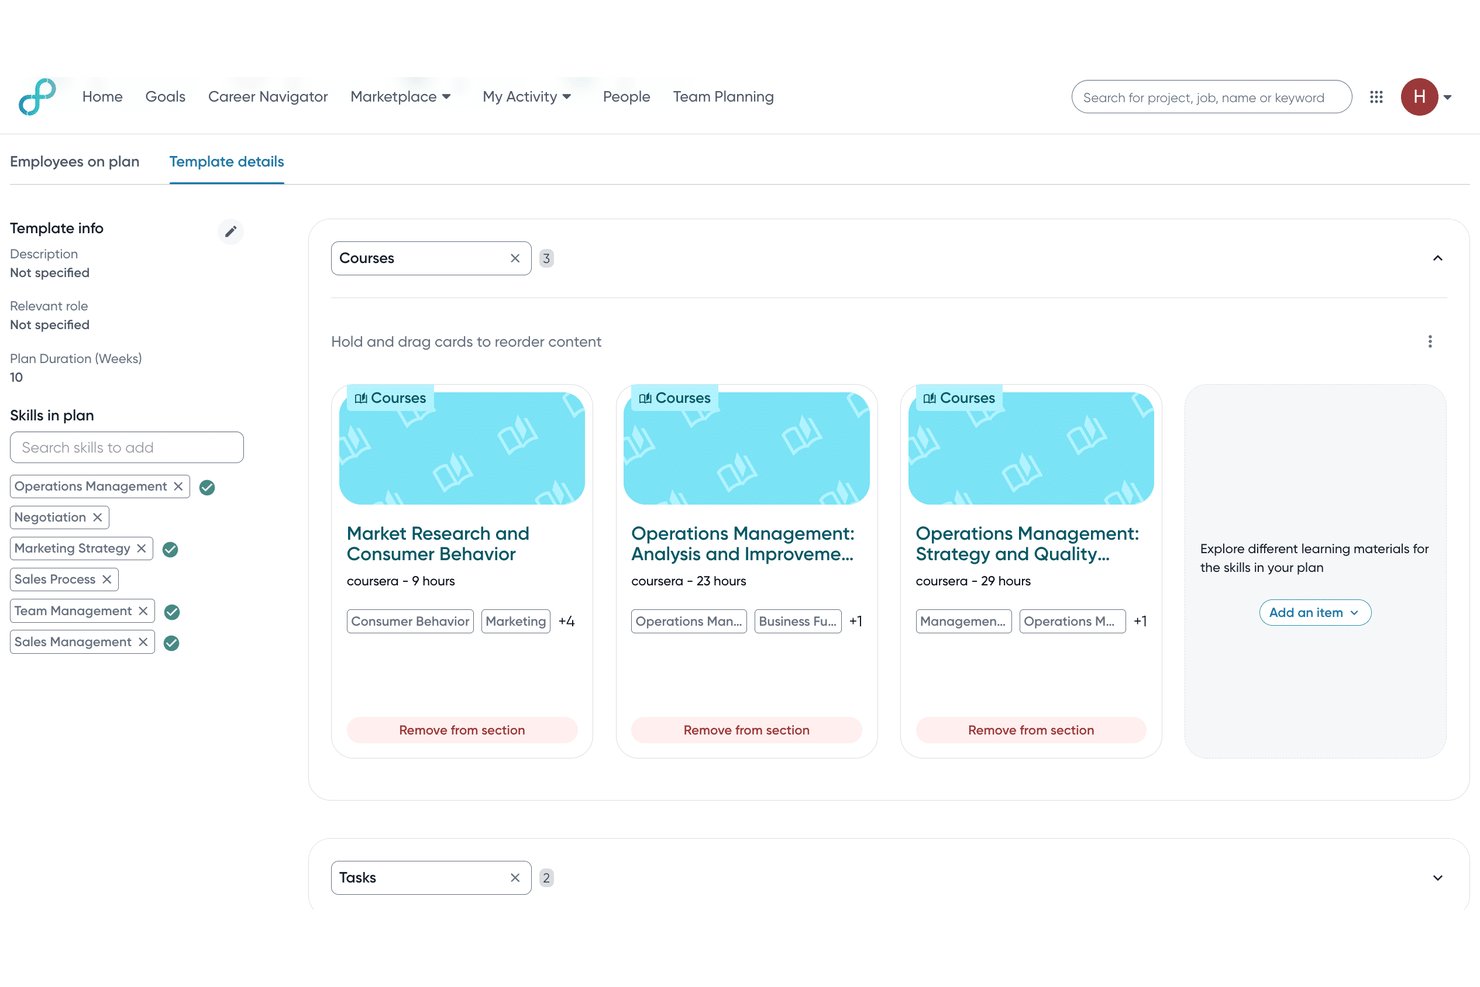Click the +4 more skills indicator
1480x987 pixels.
tap(567, 621)
